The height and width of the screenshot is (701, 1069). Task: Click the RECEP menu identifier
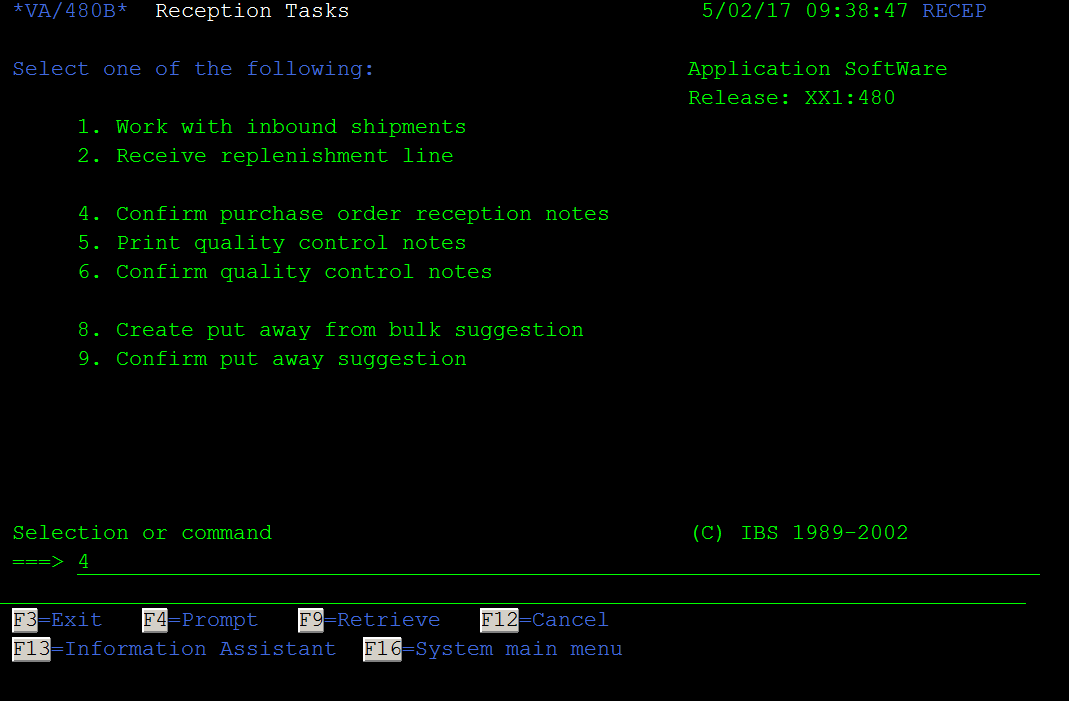[954, 11]
